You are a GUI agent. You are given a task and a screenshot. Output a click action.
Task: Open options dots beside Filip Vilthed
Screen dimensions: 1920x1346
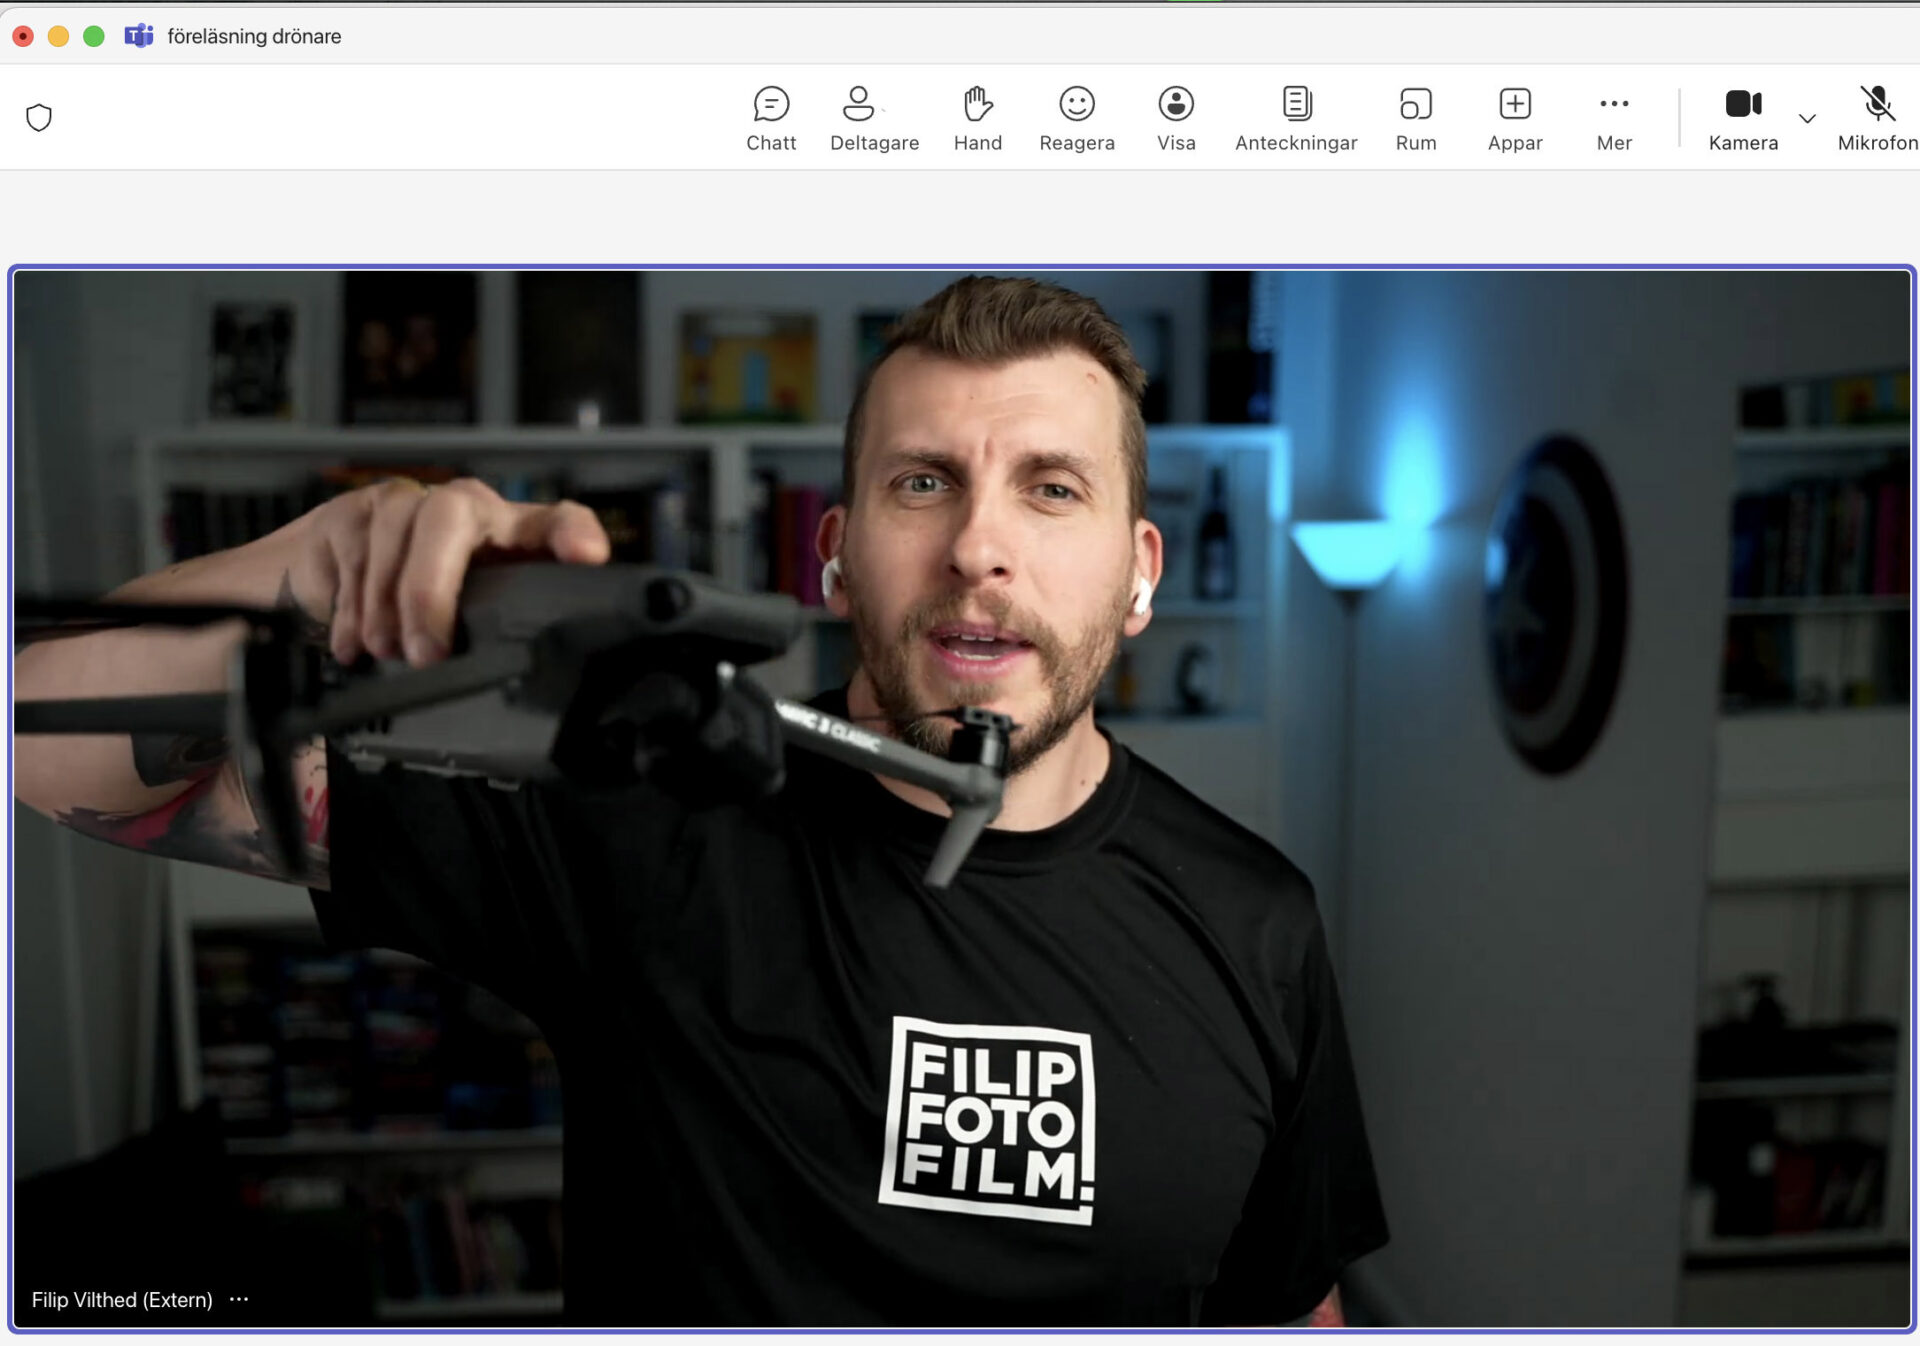238,1299
